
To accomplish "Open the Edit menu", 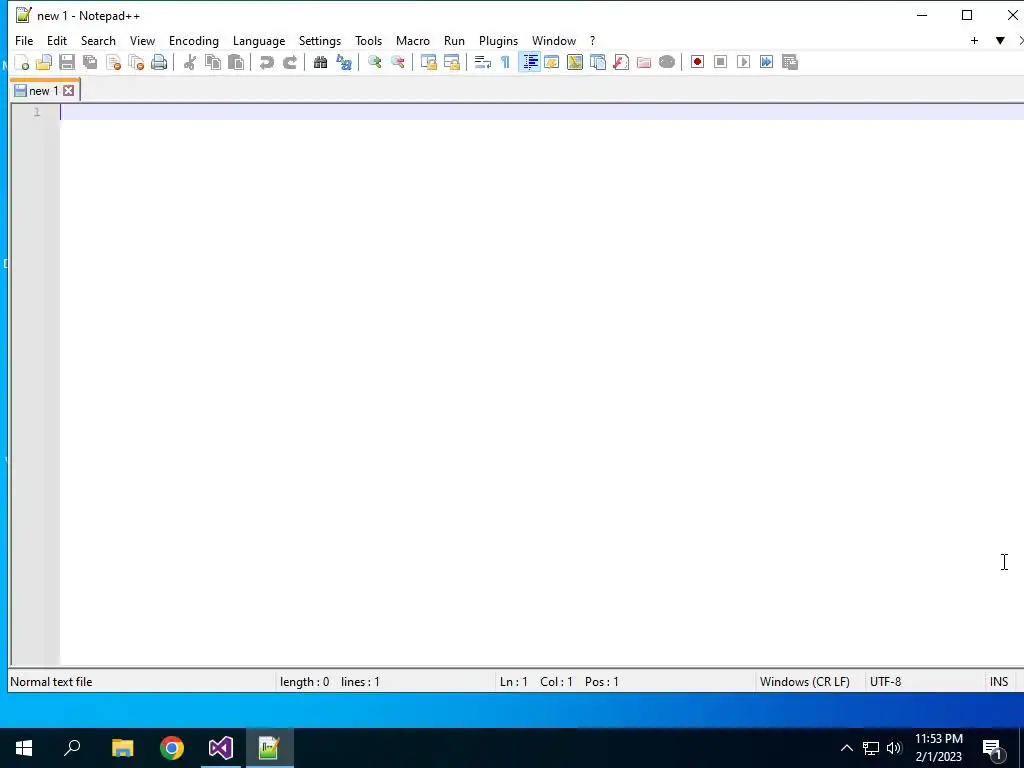I will coord(57,40).
